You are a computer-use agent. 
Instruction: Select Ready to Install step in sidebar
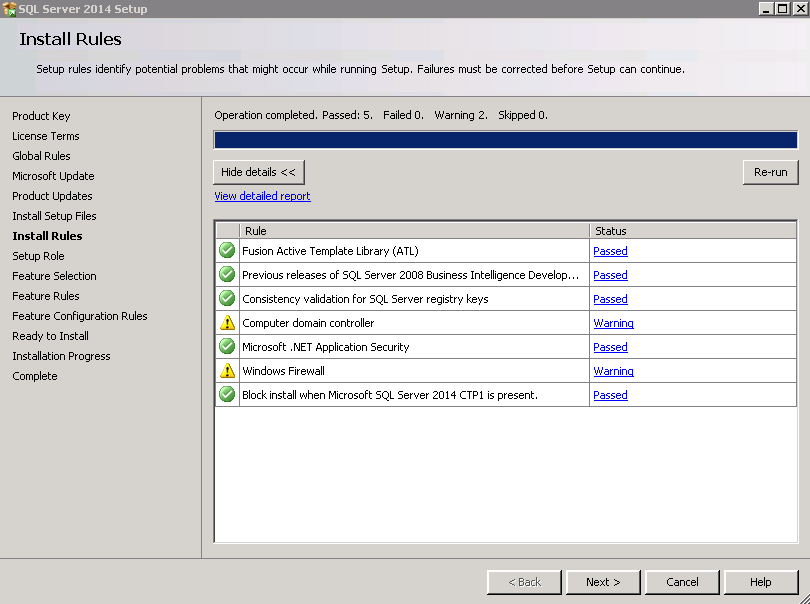click(x=51, y=336)
